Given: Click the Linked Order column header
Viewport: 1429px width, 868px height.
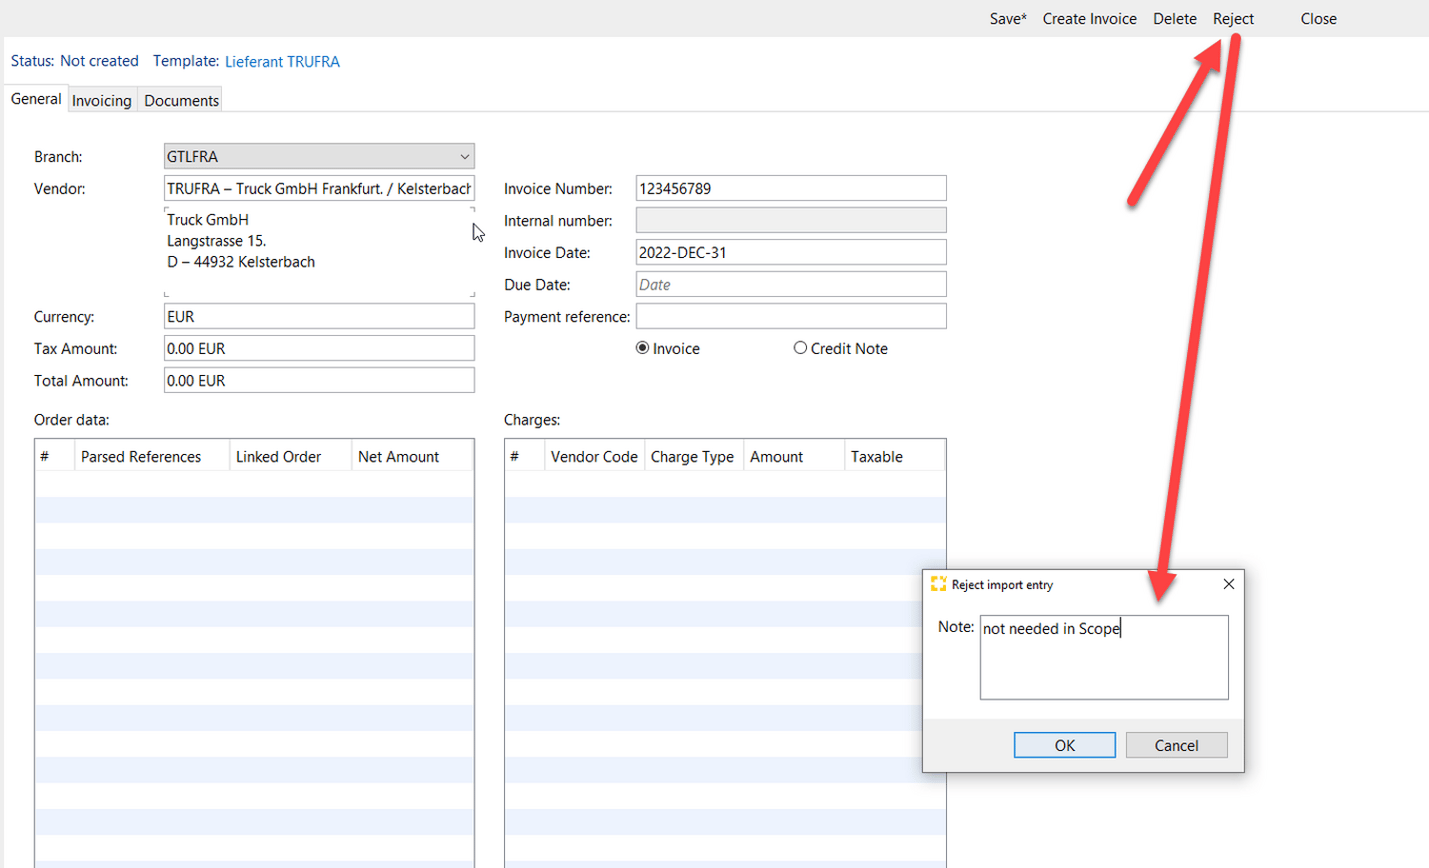Looking at the screenshot, I should click(290, 457).
